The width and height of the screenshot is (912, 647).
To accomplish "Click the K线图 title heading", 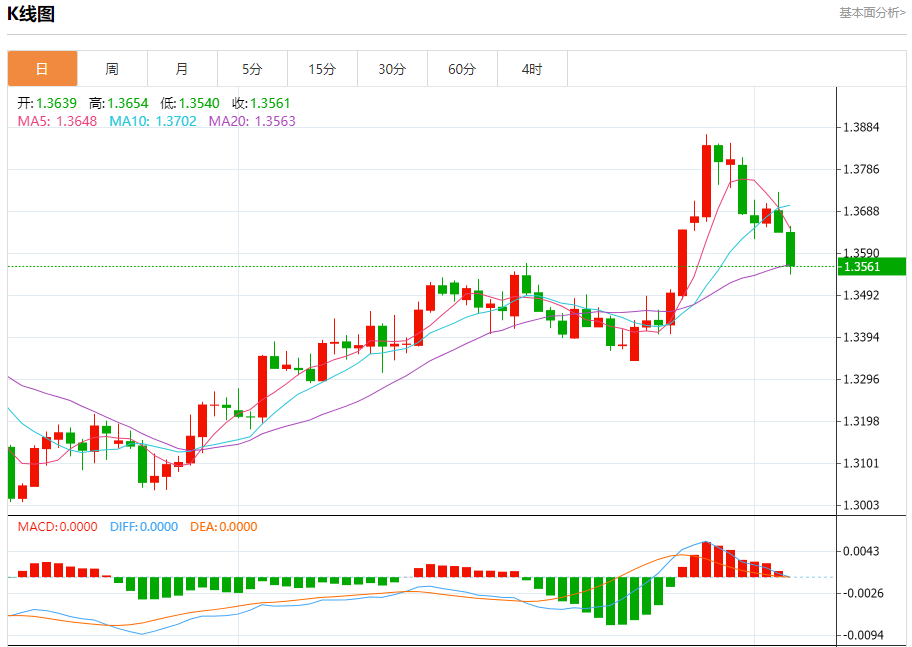I will pyautogui.click(x=31, y=14).
